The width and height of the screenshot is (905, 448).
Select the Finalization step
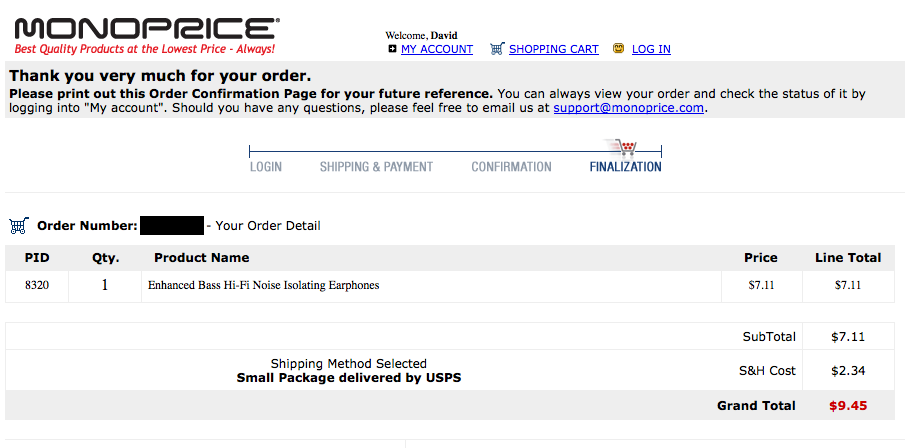[625, 167]
